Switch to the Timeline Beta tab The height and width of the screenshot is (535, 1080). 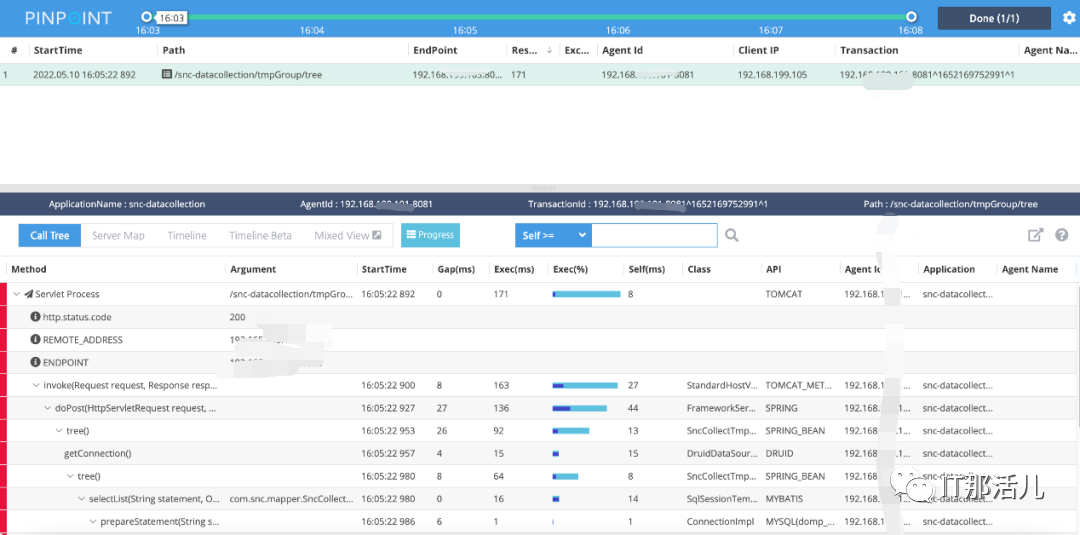(x=260, y=235)
